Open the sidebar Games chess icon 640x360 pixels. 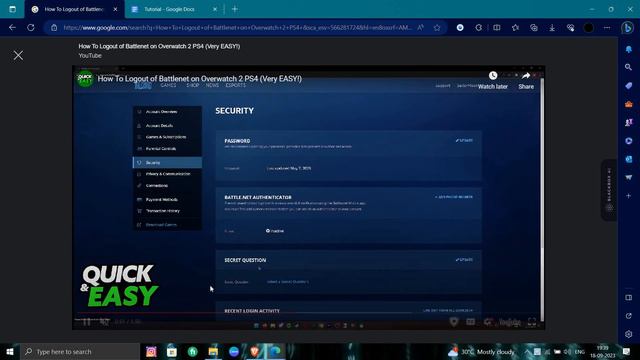tap(629, 122)
